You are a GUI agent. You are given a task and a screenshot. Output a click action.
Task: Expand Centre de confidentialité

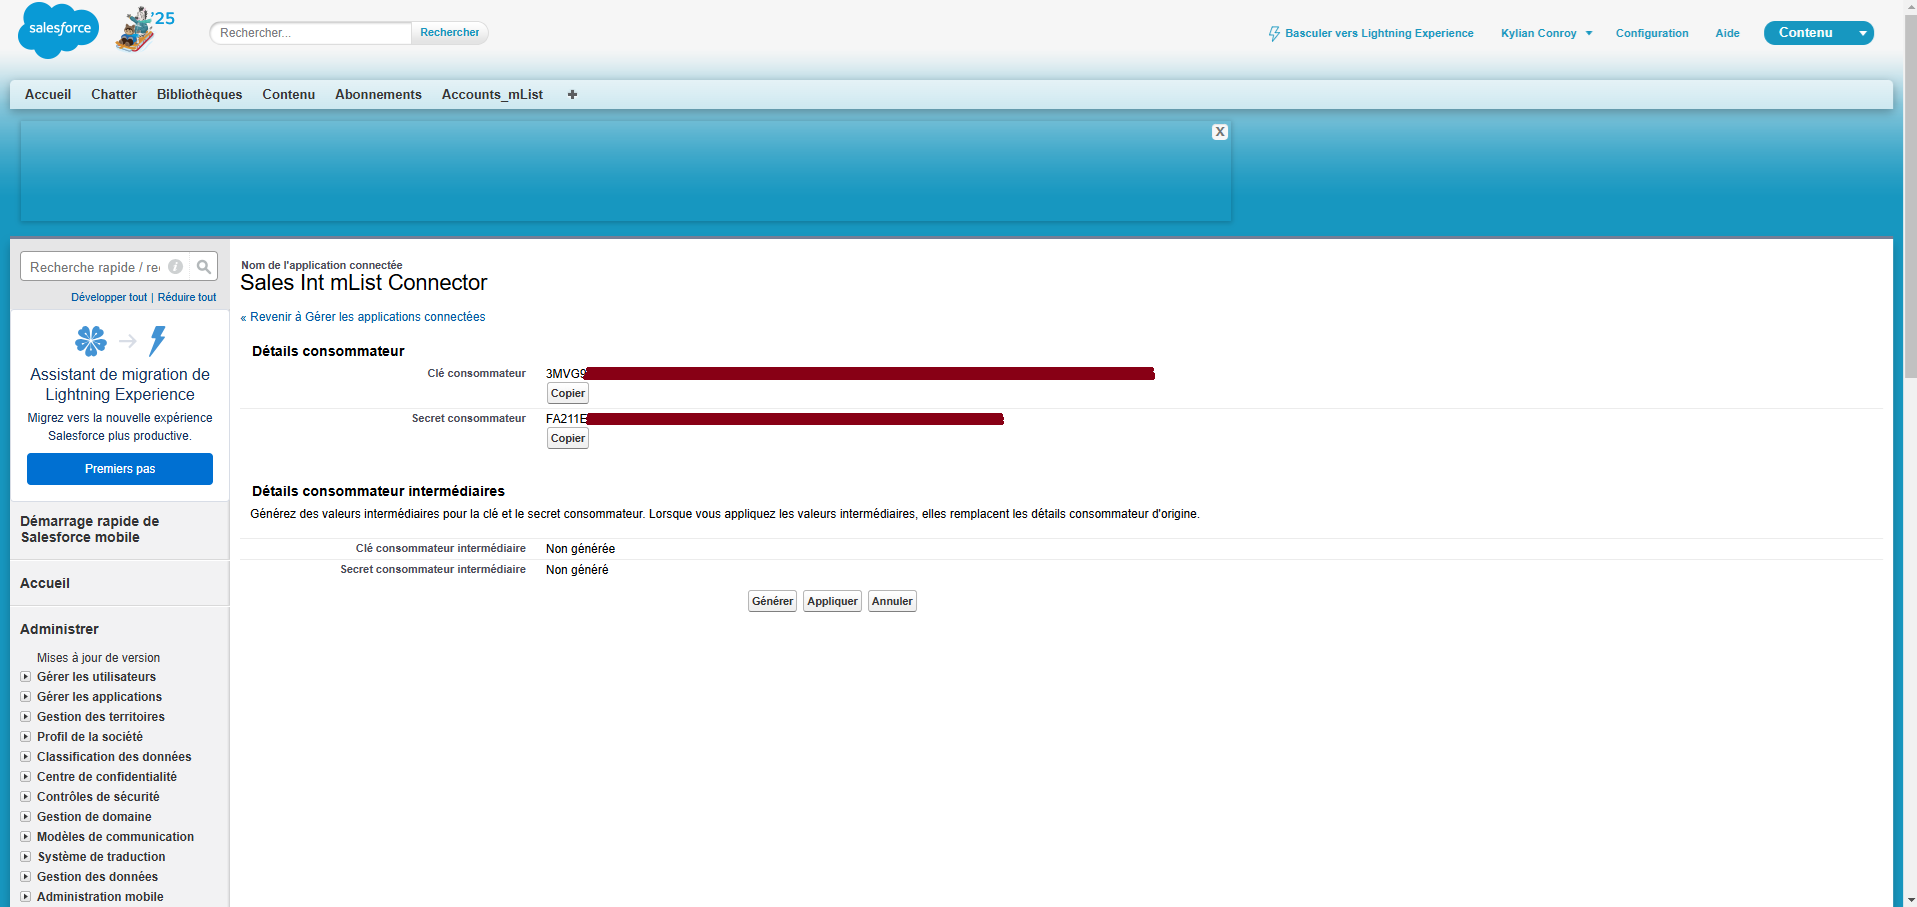[x=26, y=777]
